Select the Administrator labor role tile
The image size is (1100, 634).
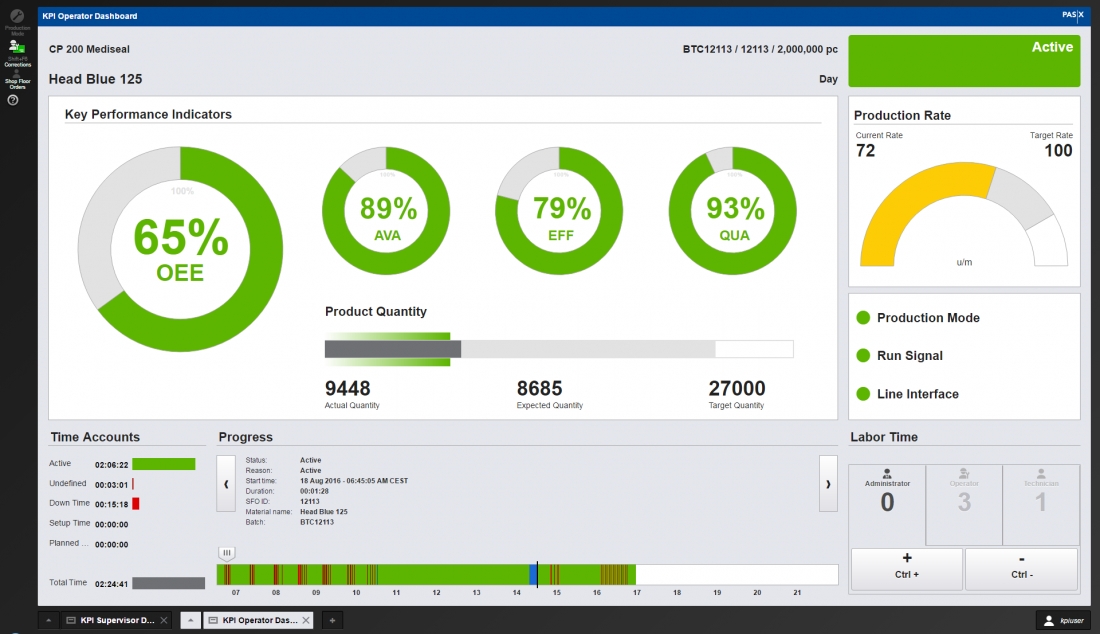pyautogui.click(x=887, y=504)
